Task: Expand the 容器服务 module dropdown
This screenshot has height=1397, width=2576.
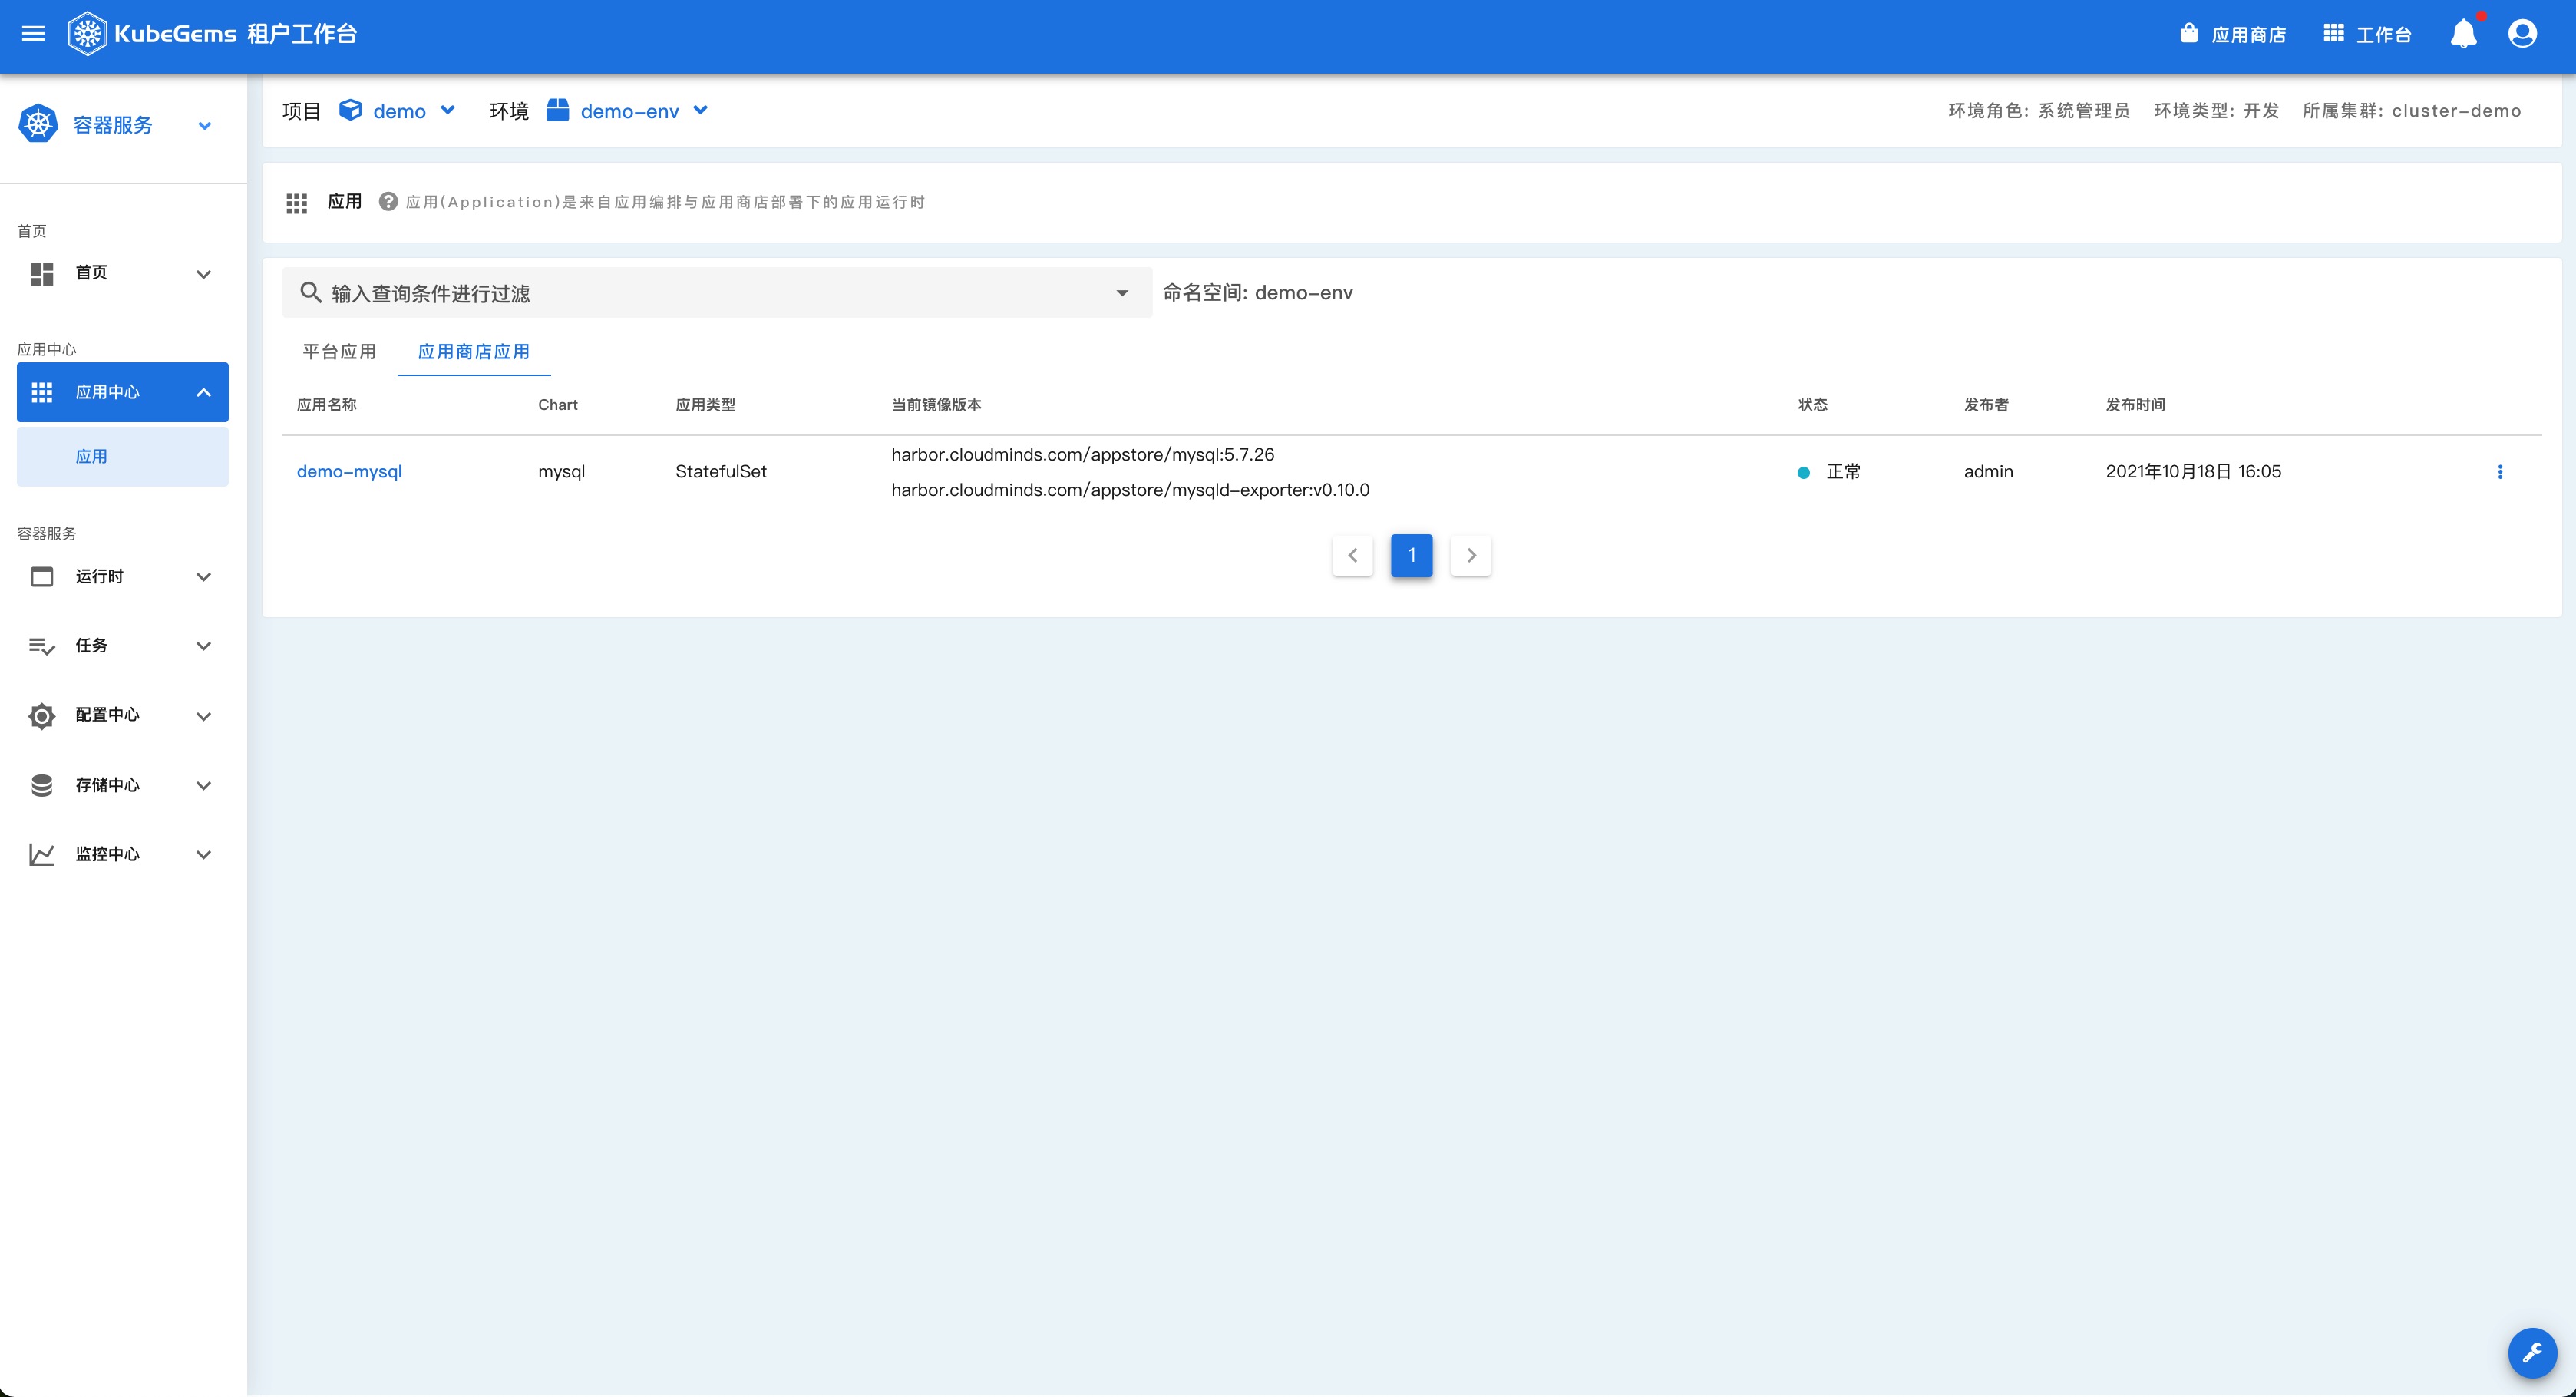Action: (x=205, y=125)
